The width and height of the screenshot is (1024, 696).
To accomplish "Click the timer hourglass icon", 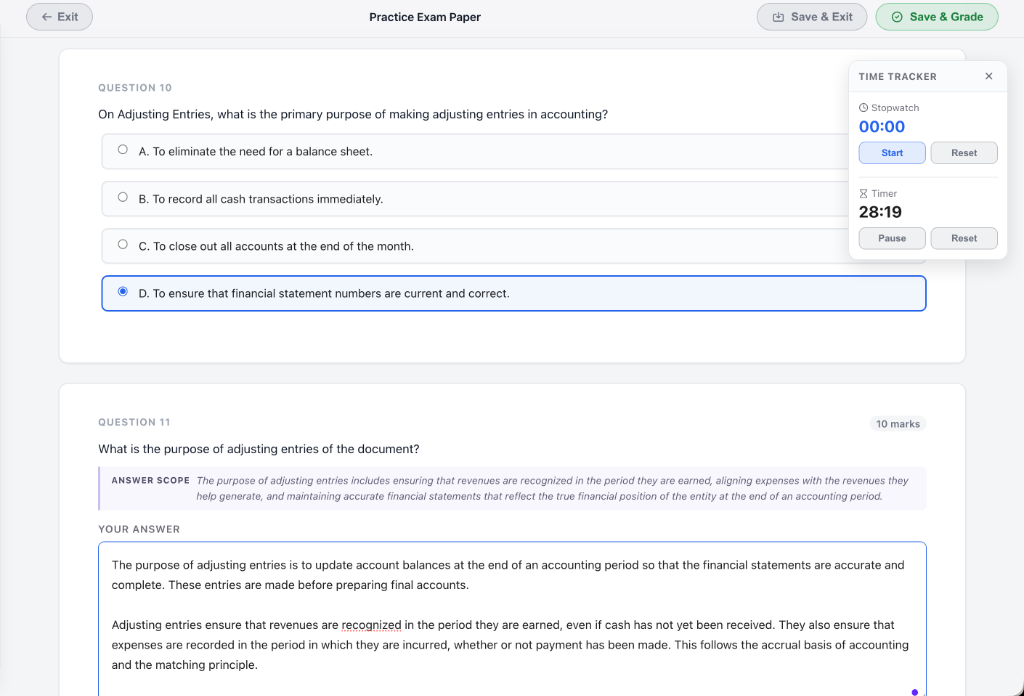I will tap(863, 193).
